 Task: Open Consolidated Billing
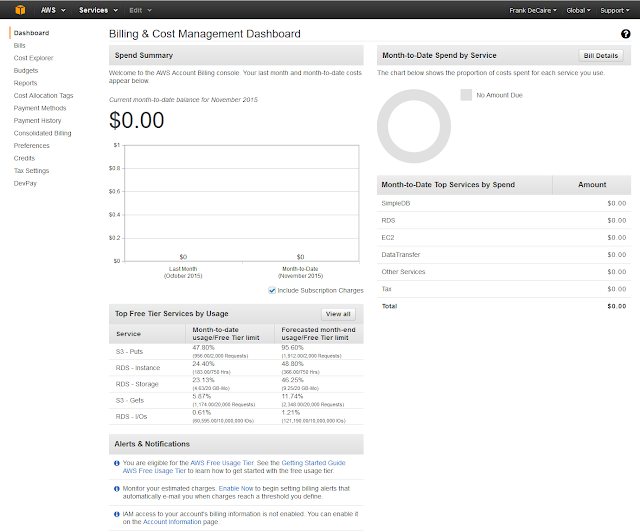pyautogui.click(x=42, y=133)
